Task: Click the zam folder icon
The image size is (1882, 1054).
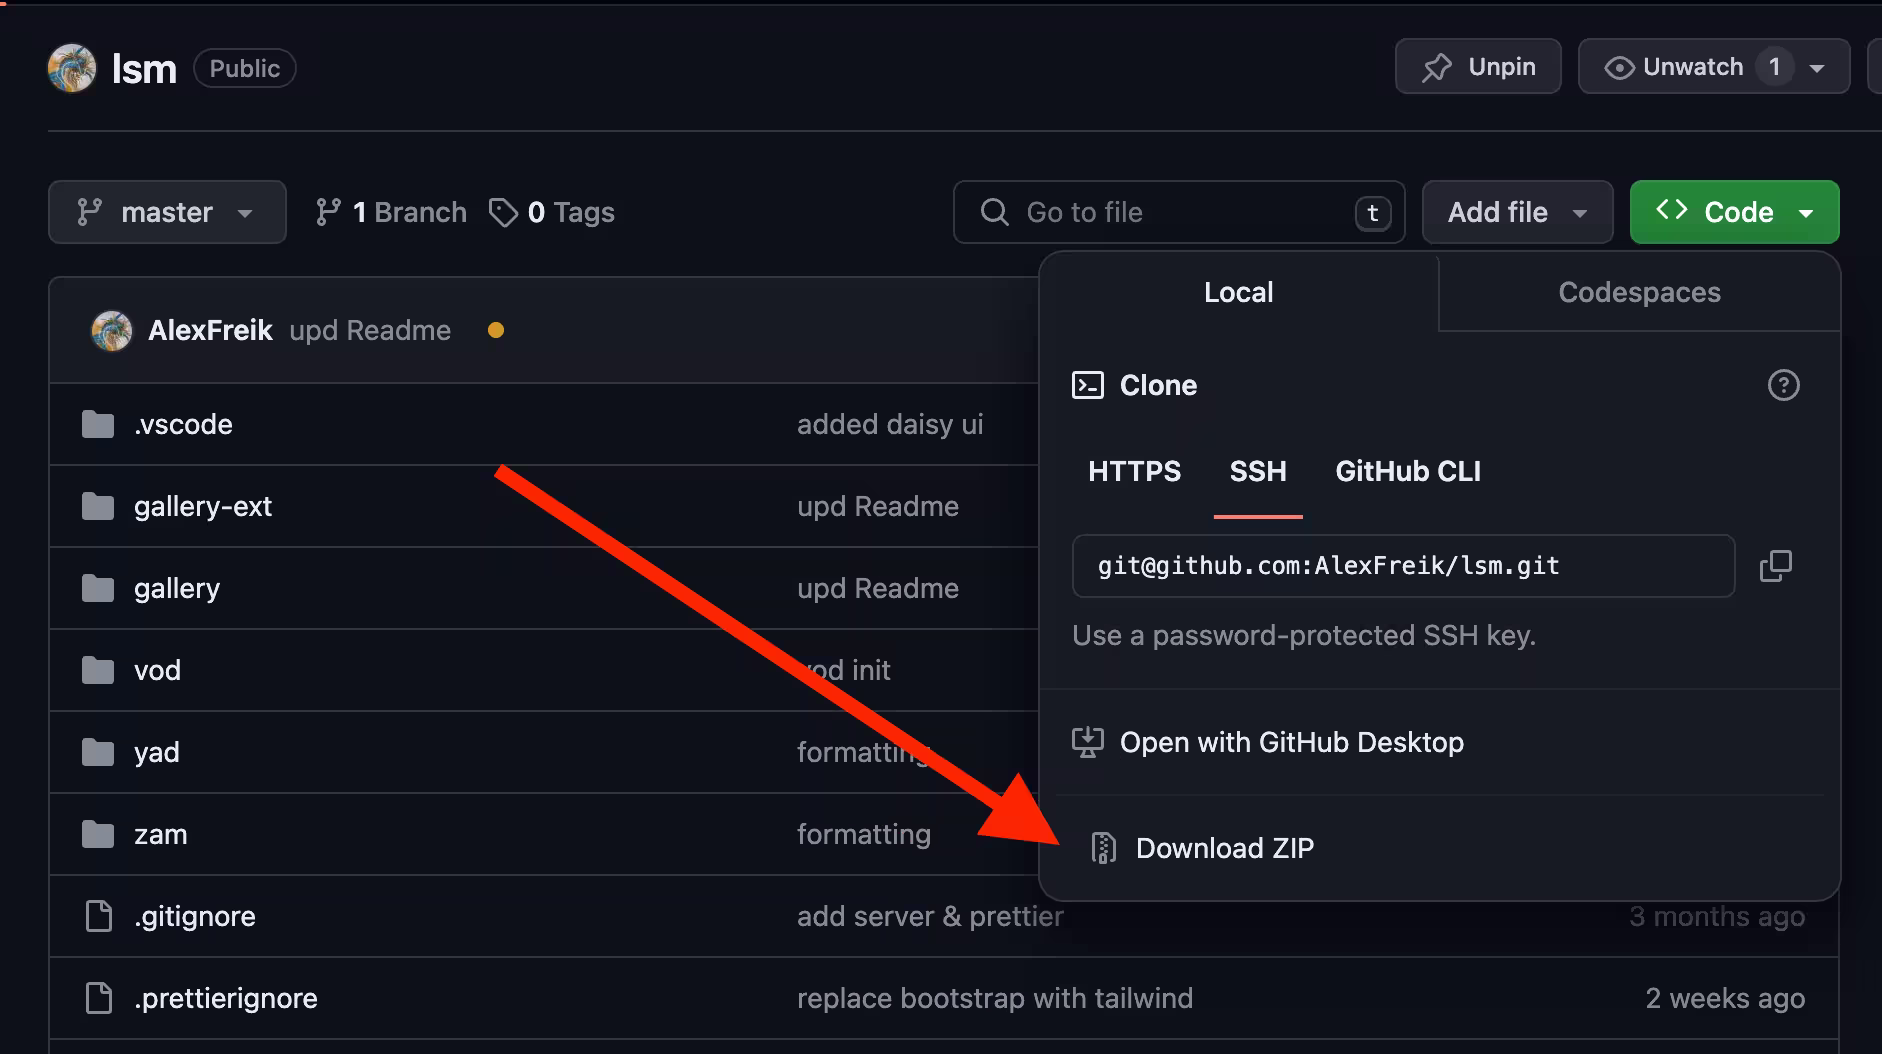Action: [98, 834]
